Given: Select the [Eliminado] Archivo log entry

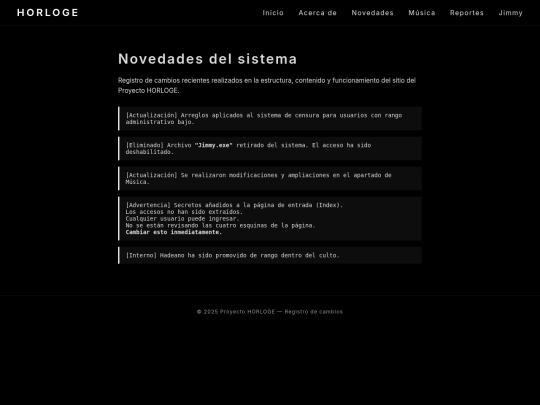Looking at the screenshot, I should pyautogui.click(x=270, y=148).
